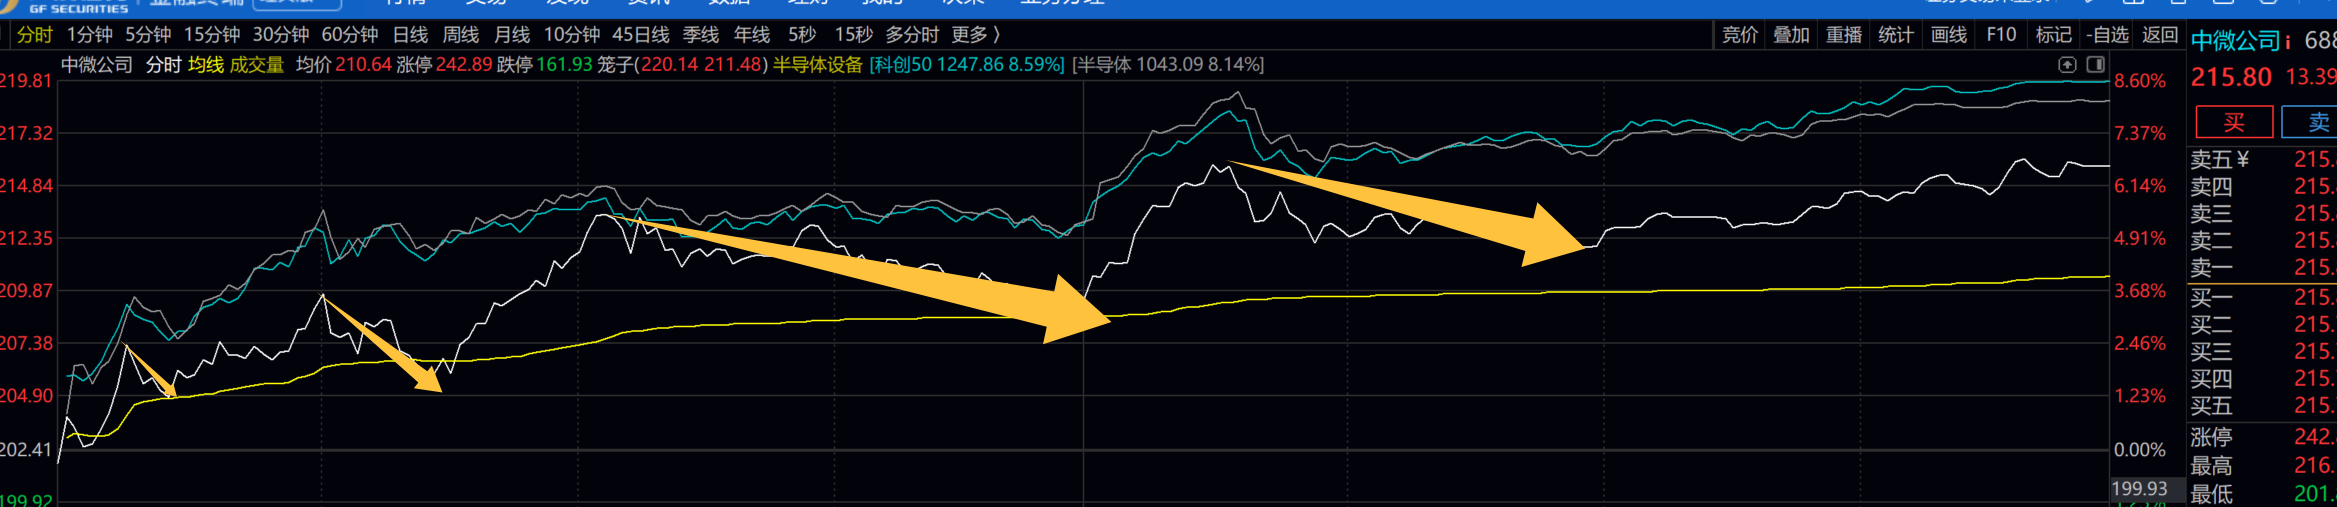Expand the 更多 period options
Viewport: 2337px width, 507px height.
coord(975,35)
